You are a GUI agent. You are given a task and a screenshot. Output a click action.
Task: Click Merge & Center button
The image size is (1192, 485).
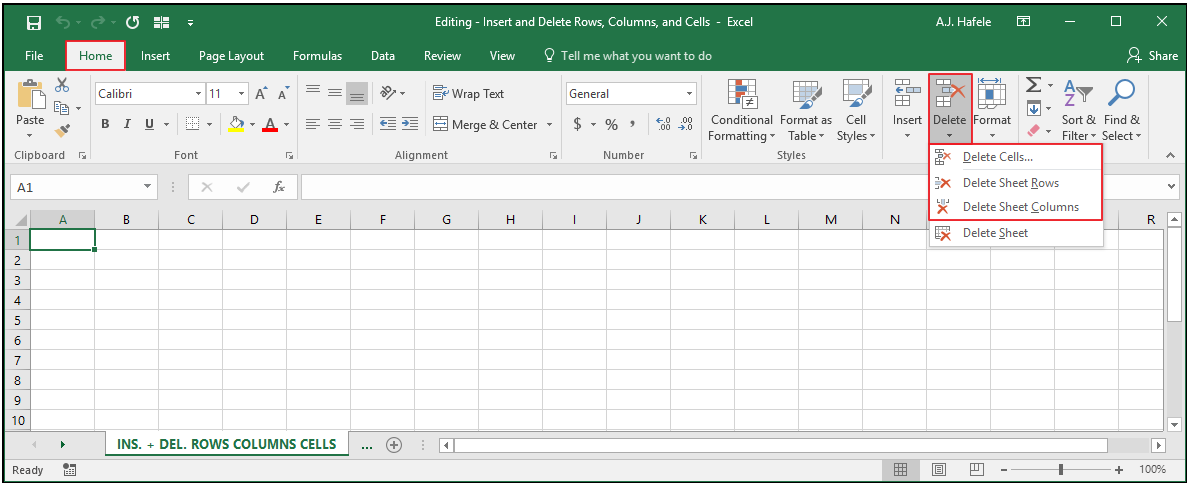485,124
